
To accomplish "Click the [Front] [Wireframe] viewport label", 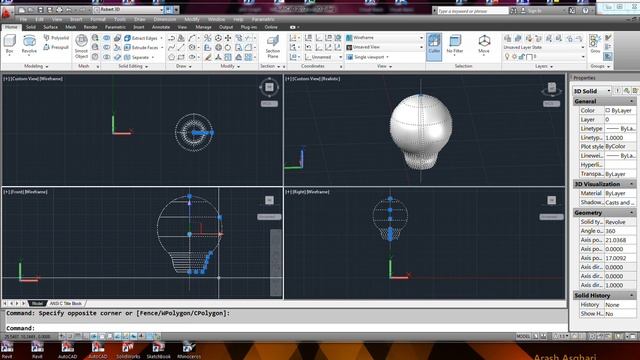I will coord(26,192).
